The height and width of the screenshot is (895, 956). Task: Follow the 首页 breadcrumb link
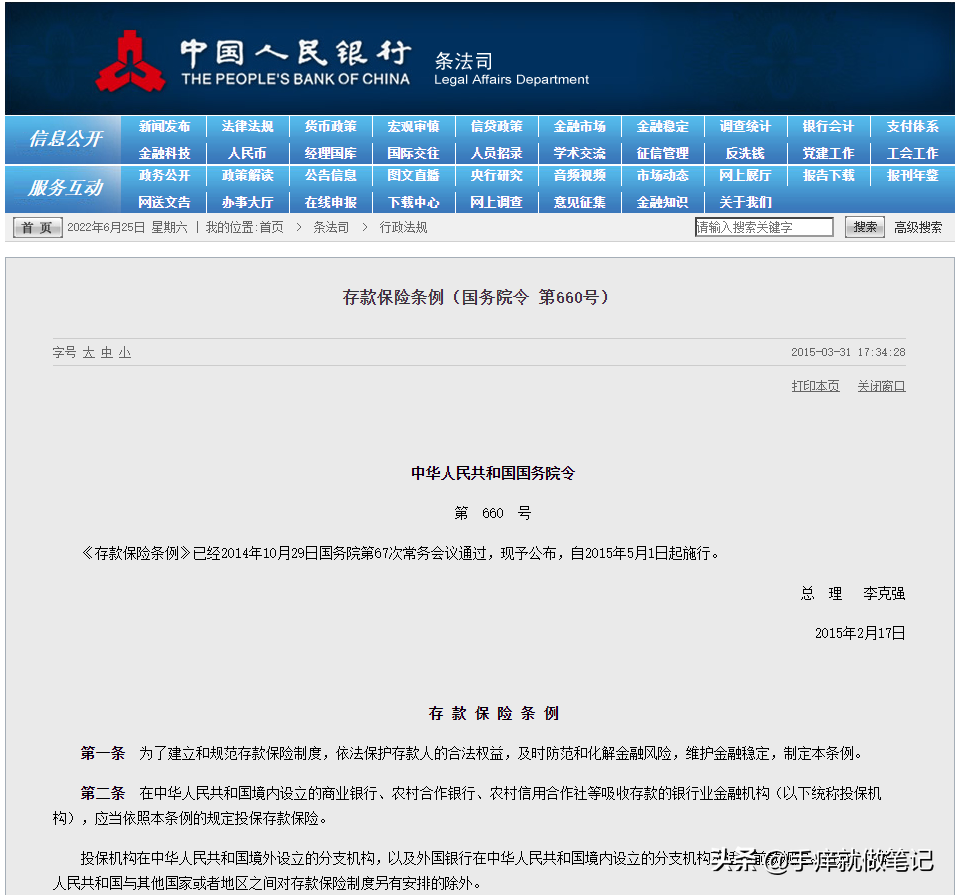[x=271, y=227]
